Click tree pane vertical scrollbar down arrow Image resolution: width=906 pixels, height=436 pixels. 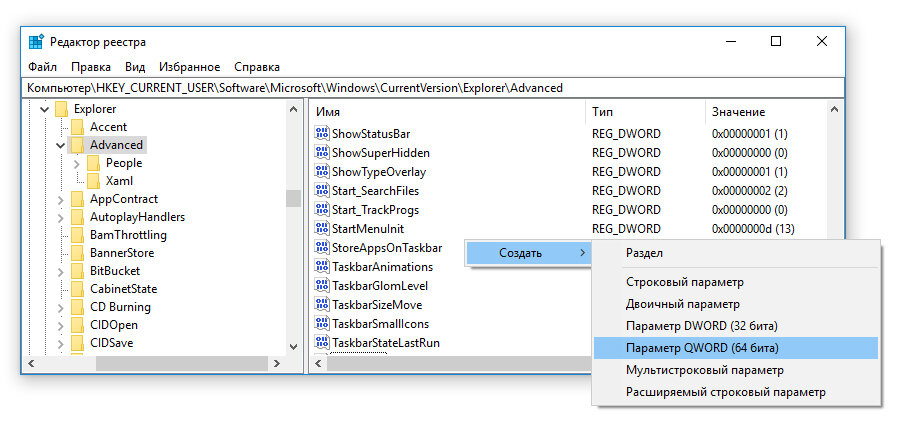[x=294, y=347]
